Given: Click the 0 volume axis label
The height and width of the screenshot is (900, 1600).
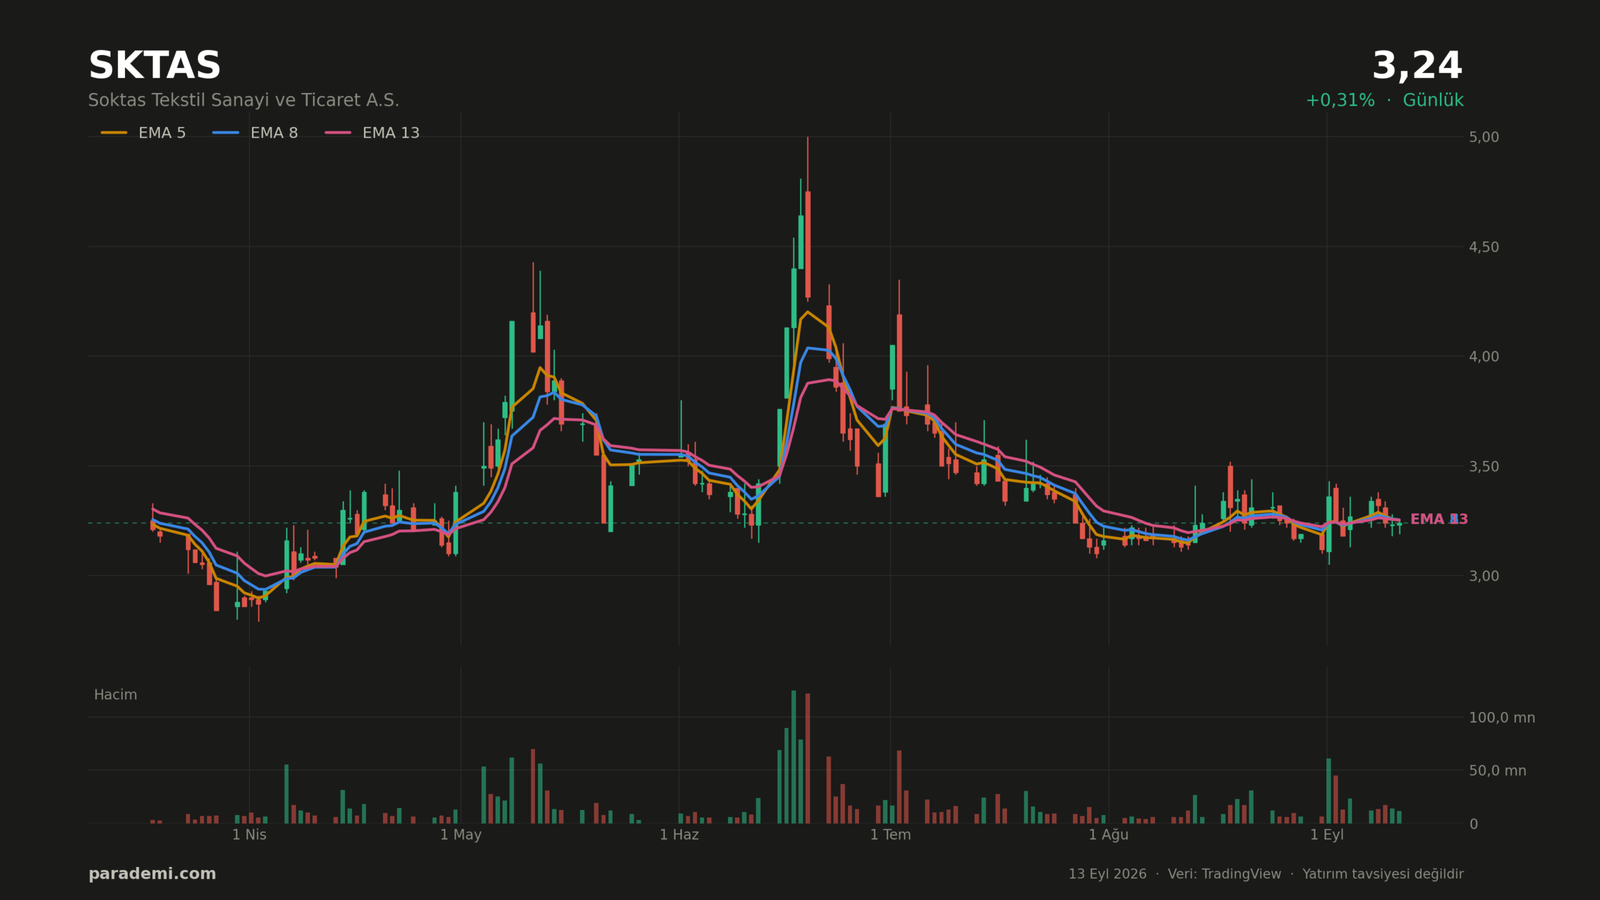Looking at the screenshot, I should [x=1473, y=824].
